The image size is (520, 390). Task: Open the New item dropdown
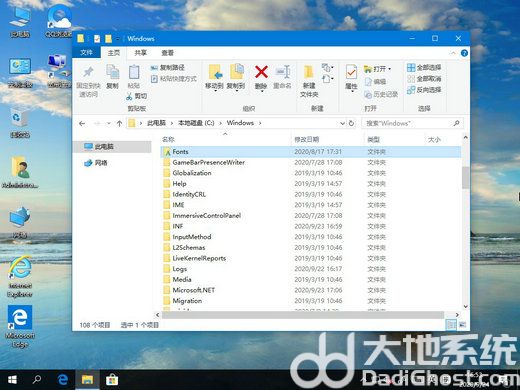click(x=328, y=68)
